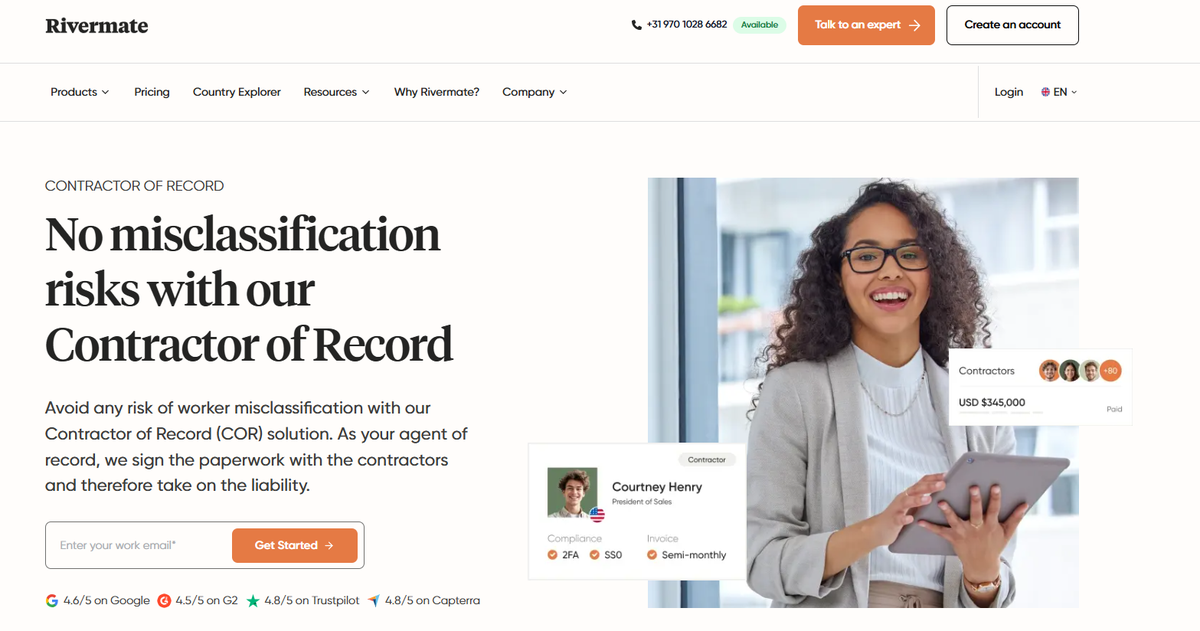Go to the Pricing page
Screen dimensions: 1200x631
click(152, 92)
